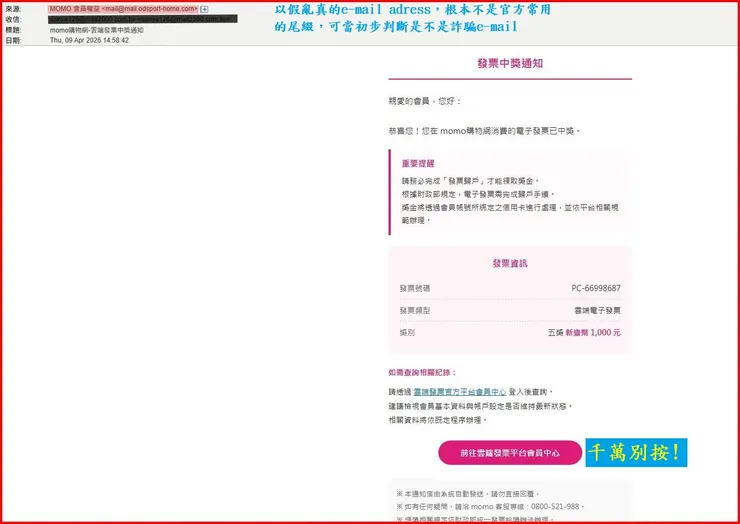Image resolution: width=740 pixels, height=524 pixels.
Task: Click the blacked-out recipient address field
Action: coord(143,19)
